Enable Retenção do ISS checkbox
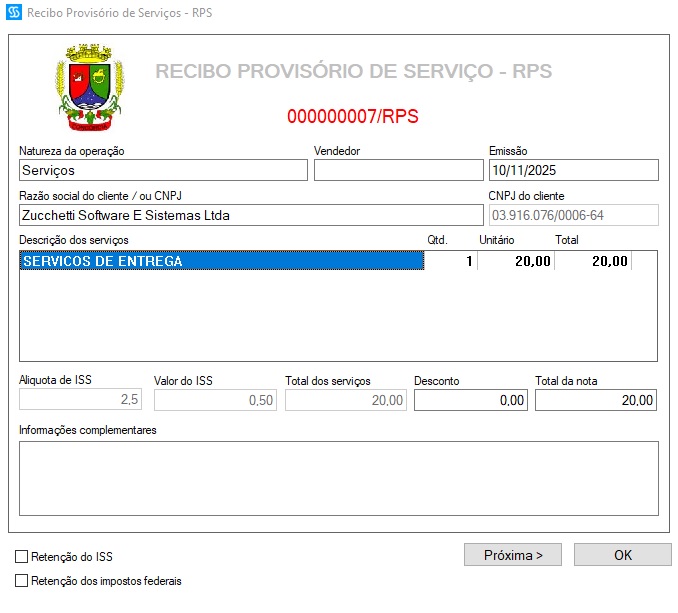This screenshot has height=613, width=678. tap(22, 556)
